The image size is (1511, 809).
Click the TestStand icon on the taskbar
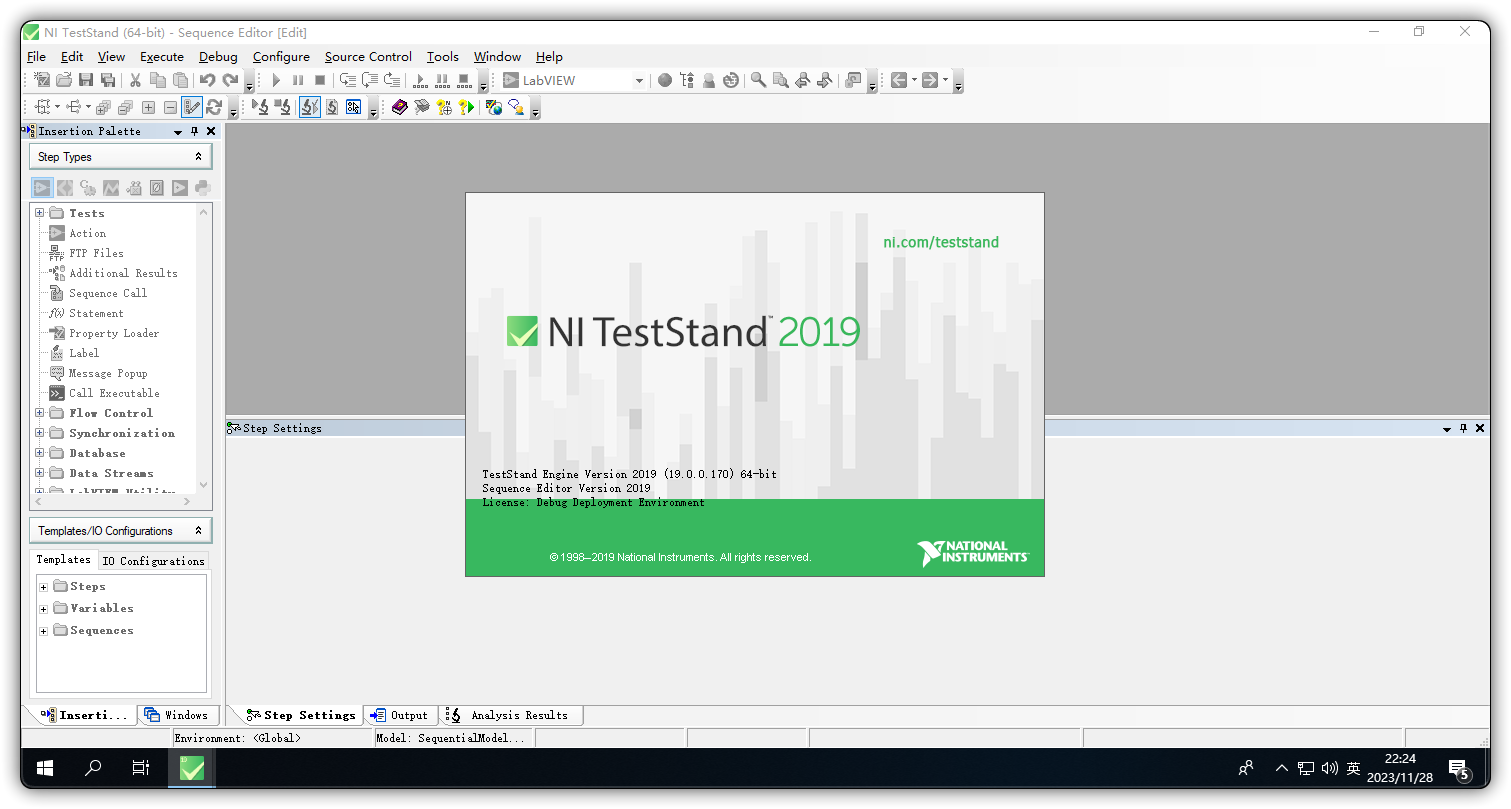click(x=190, y=768)
